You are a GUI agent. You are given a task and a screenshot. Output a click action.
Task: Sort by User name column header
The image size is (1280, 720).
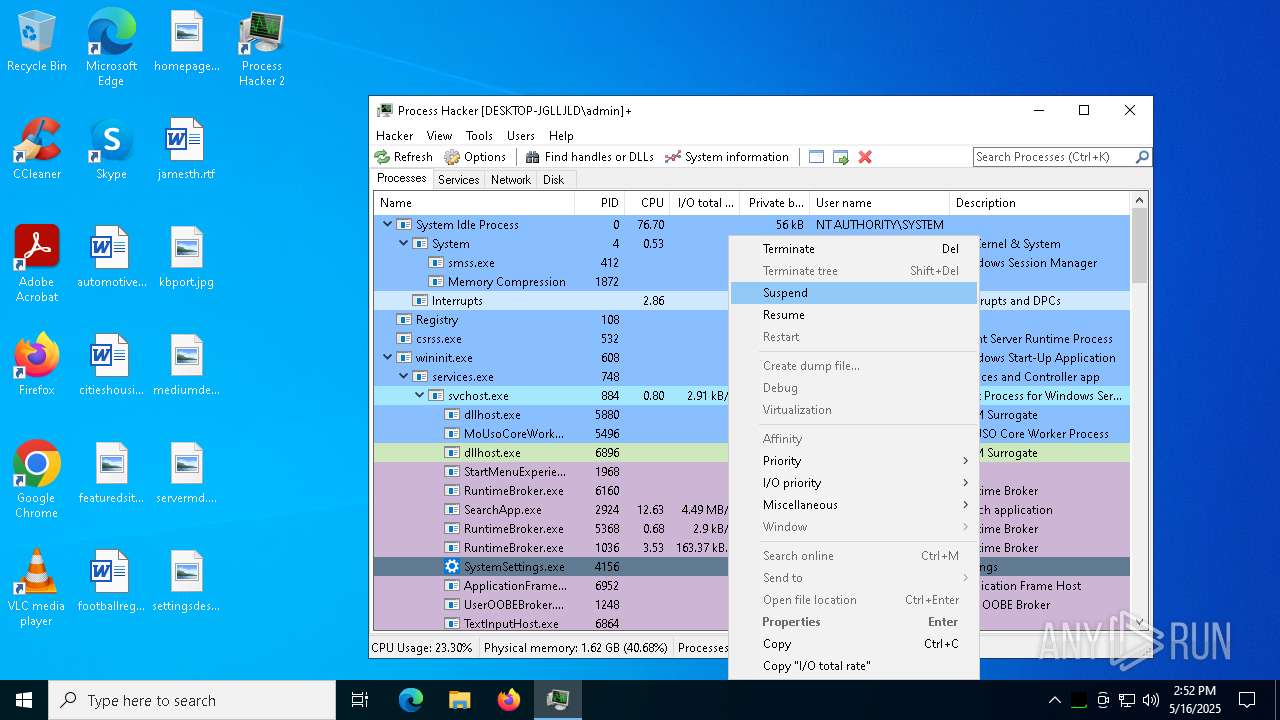878,203
